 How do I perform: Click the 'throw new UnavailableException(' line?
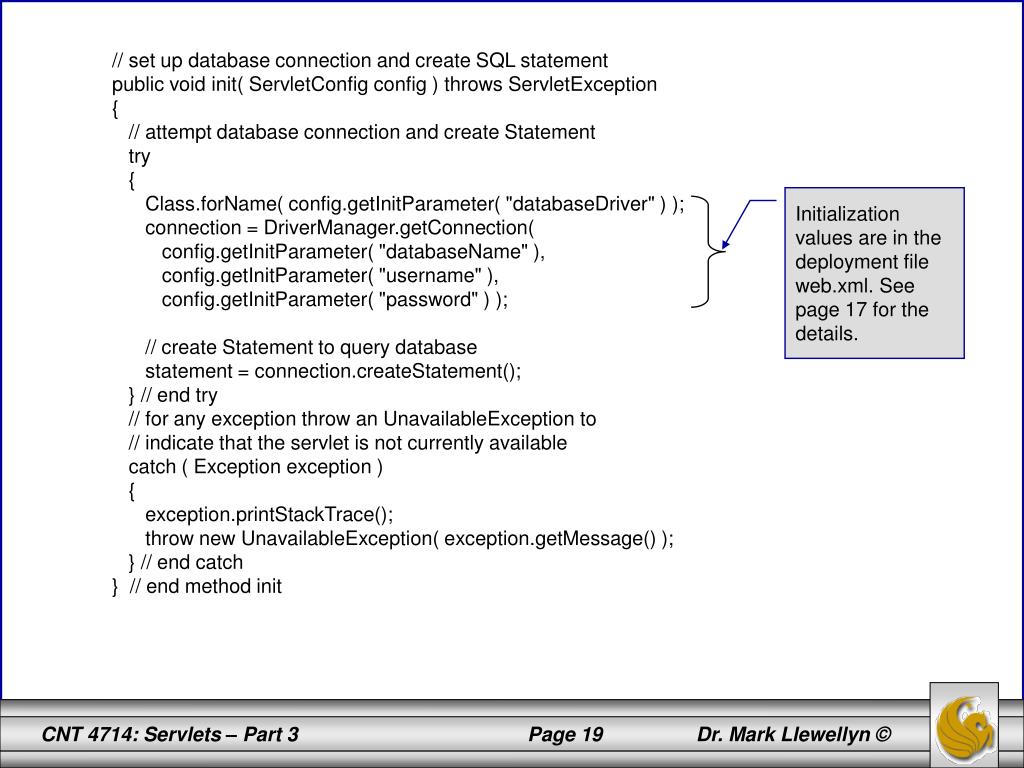click(x=409, y=539)
